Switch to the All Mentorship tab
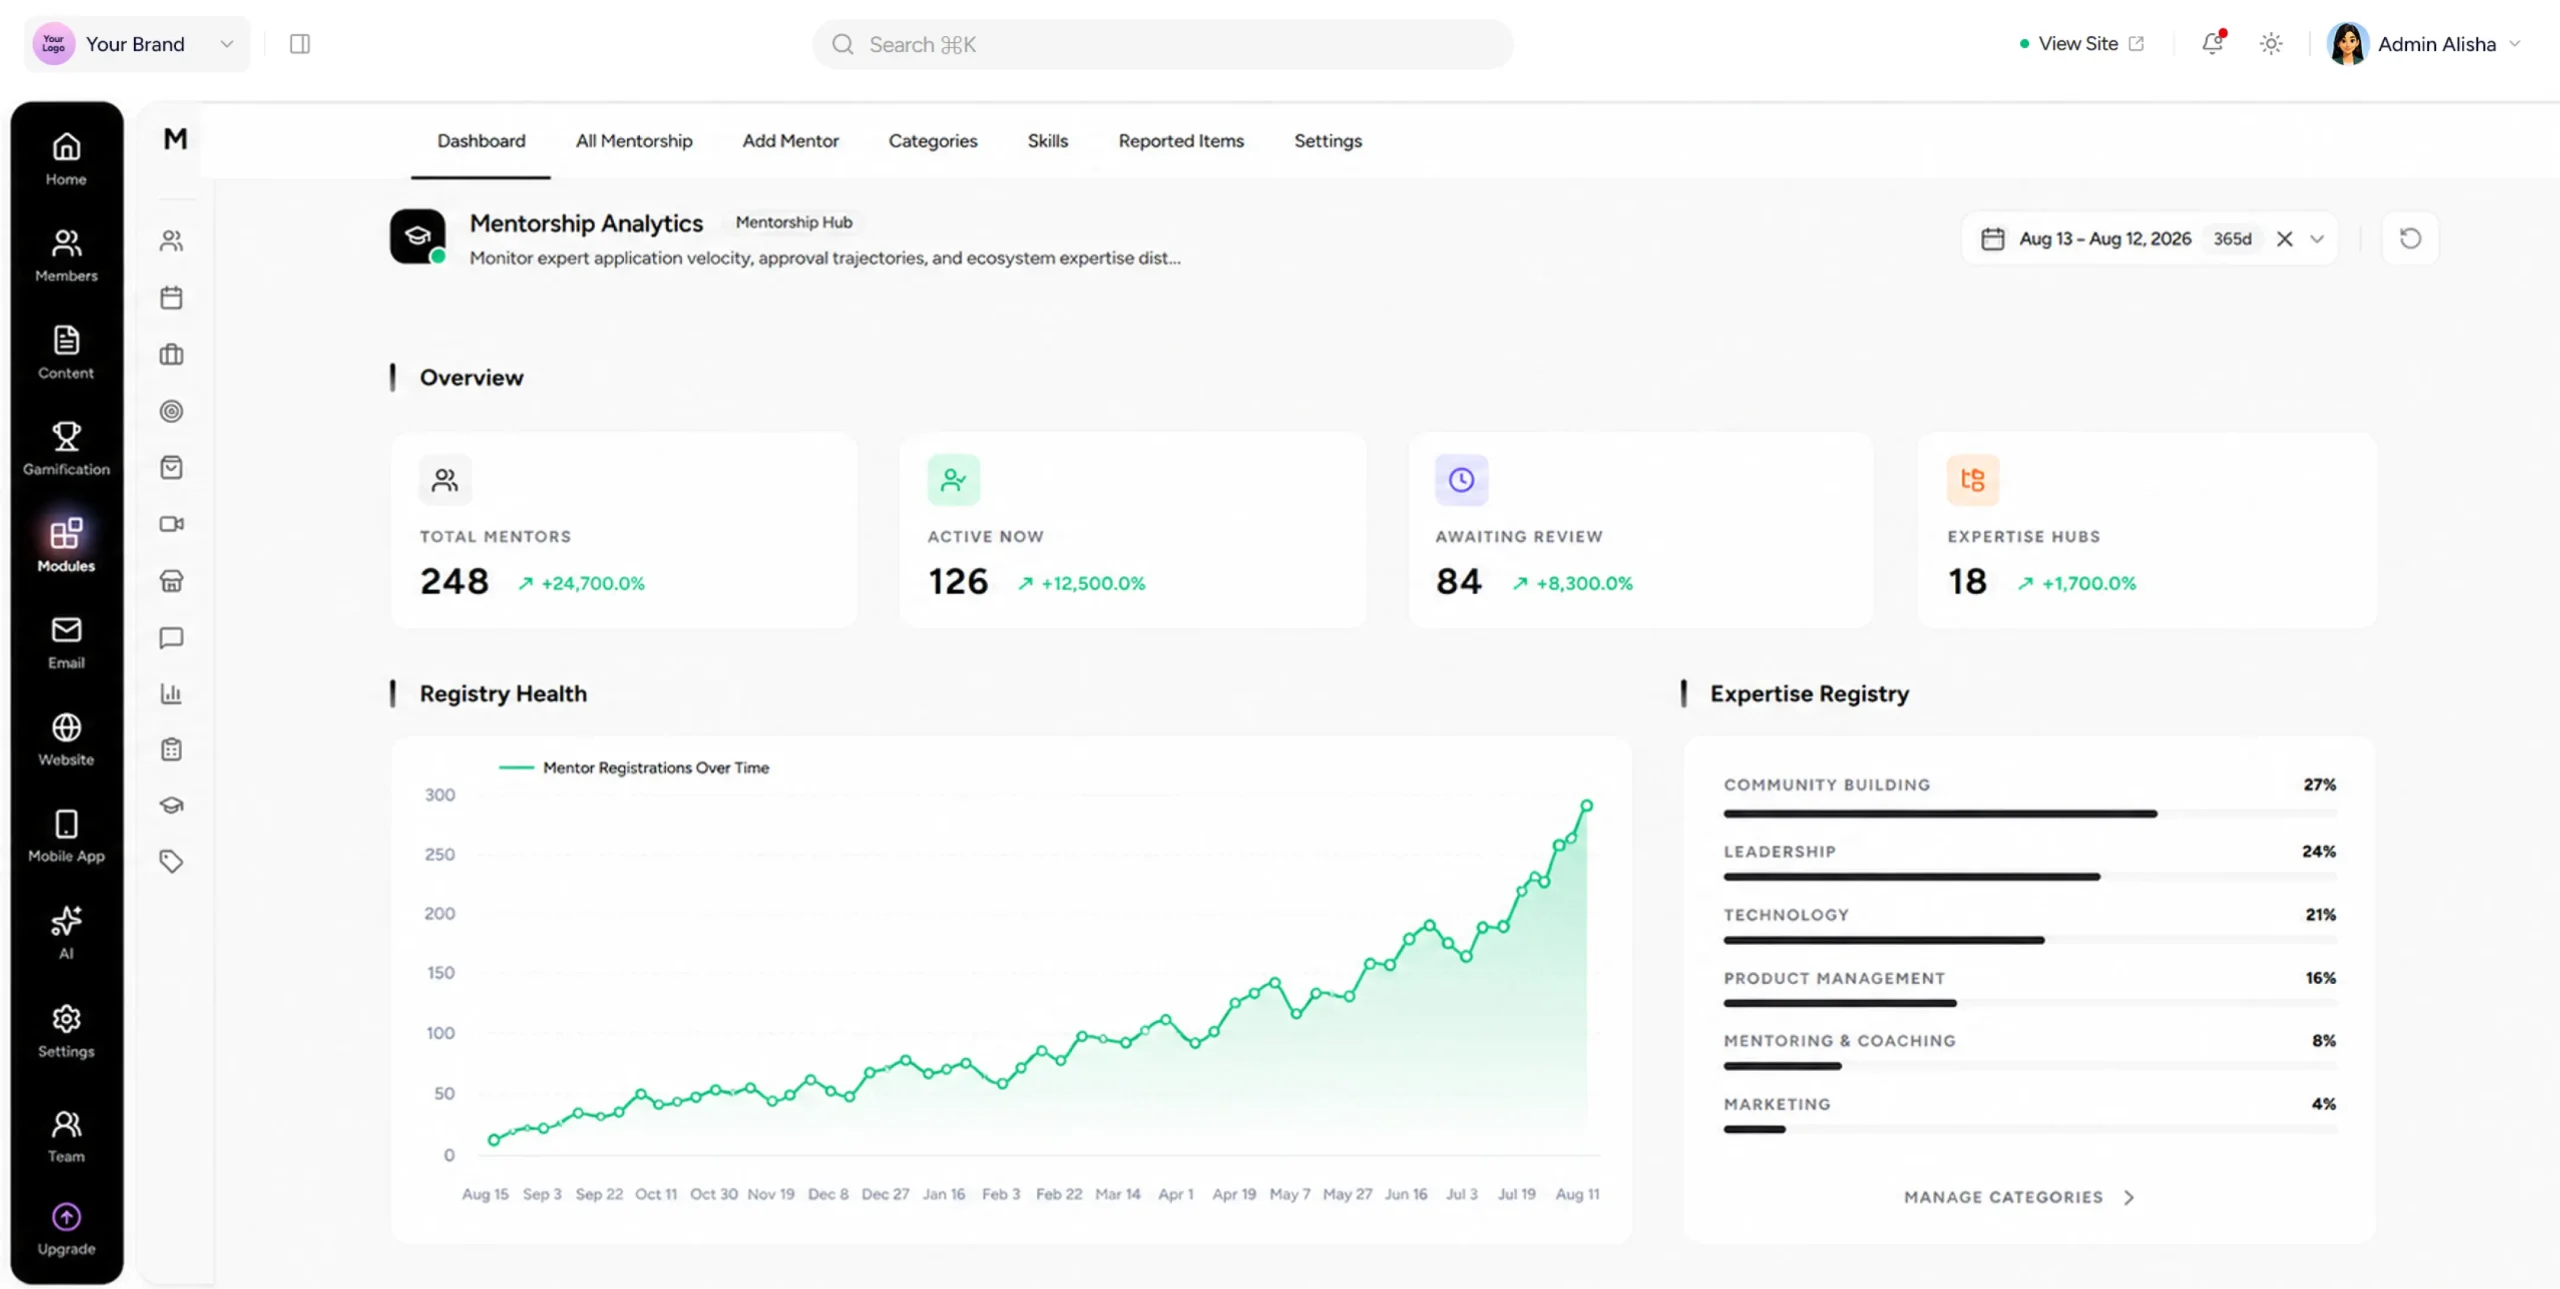This screenshot has height=1289, width=2560. pos(634,141)
